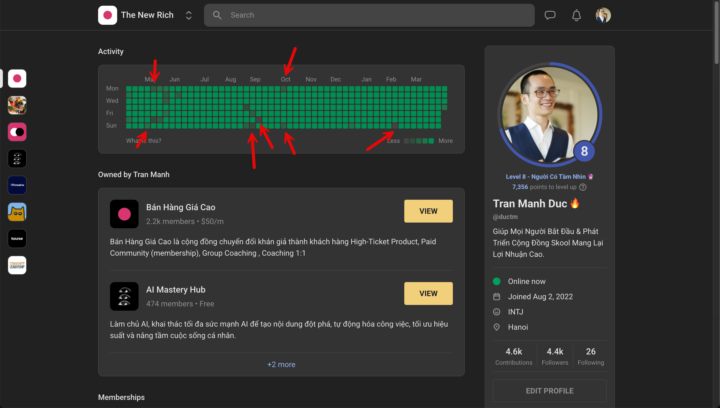Click the page vertical scrollbar
This screenshot has width=720, height=408.
(716, 32)
